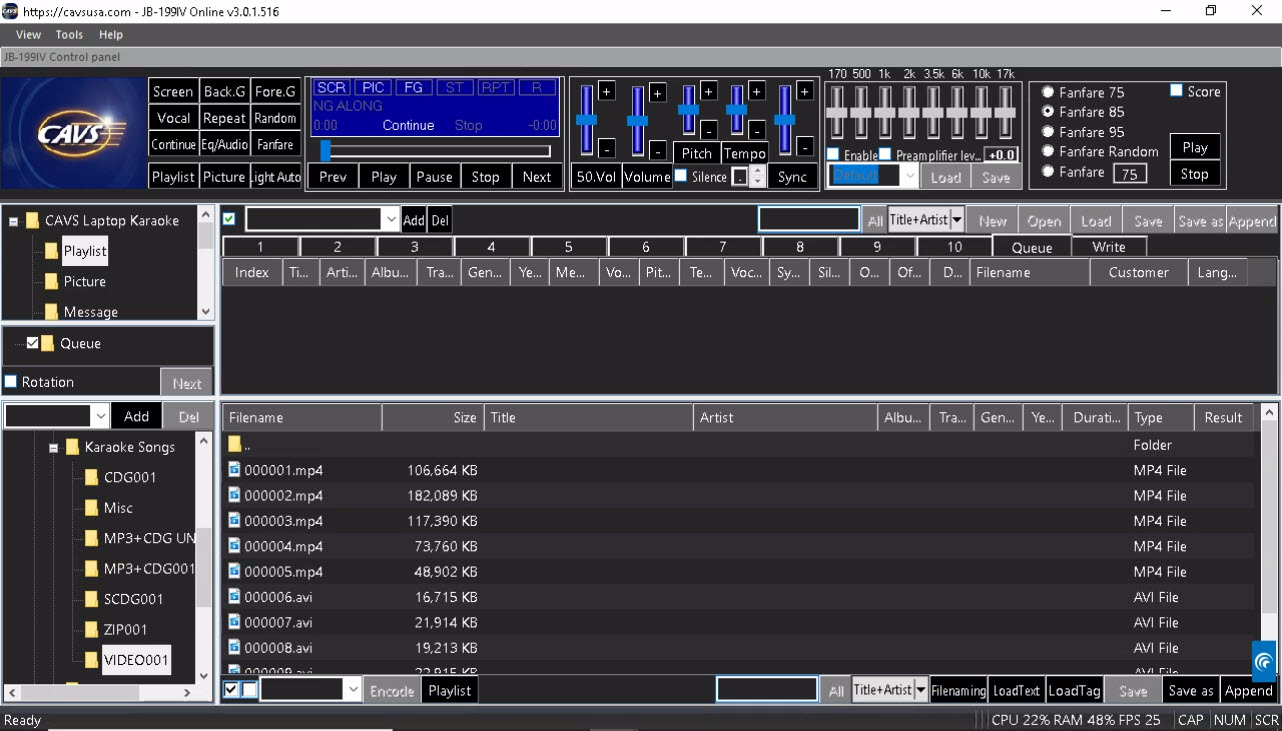
Task: Collapse the CAVS Laptop Karaoke tree node
Action: (x=14, y=221)
